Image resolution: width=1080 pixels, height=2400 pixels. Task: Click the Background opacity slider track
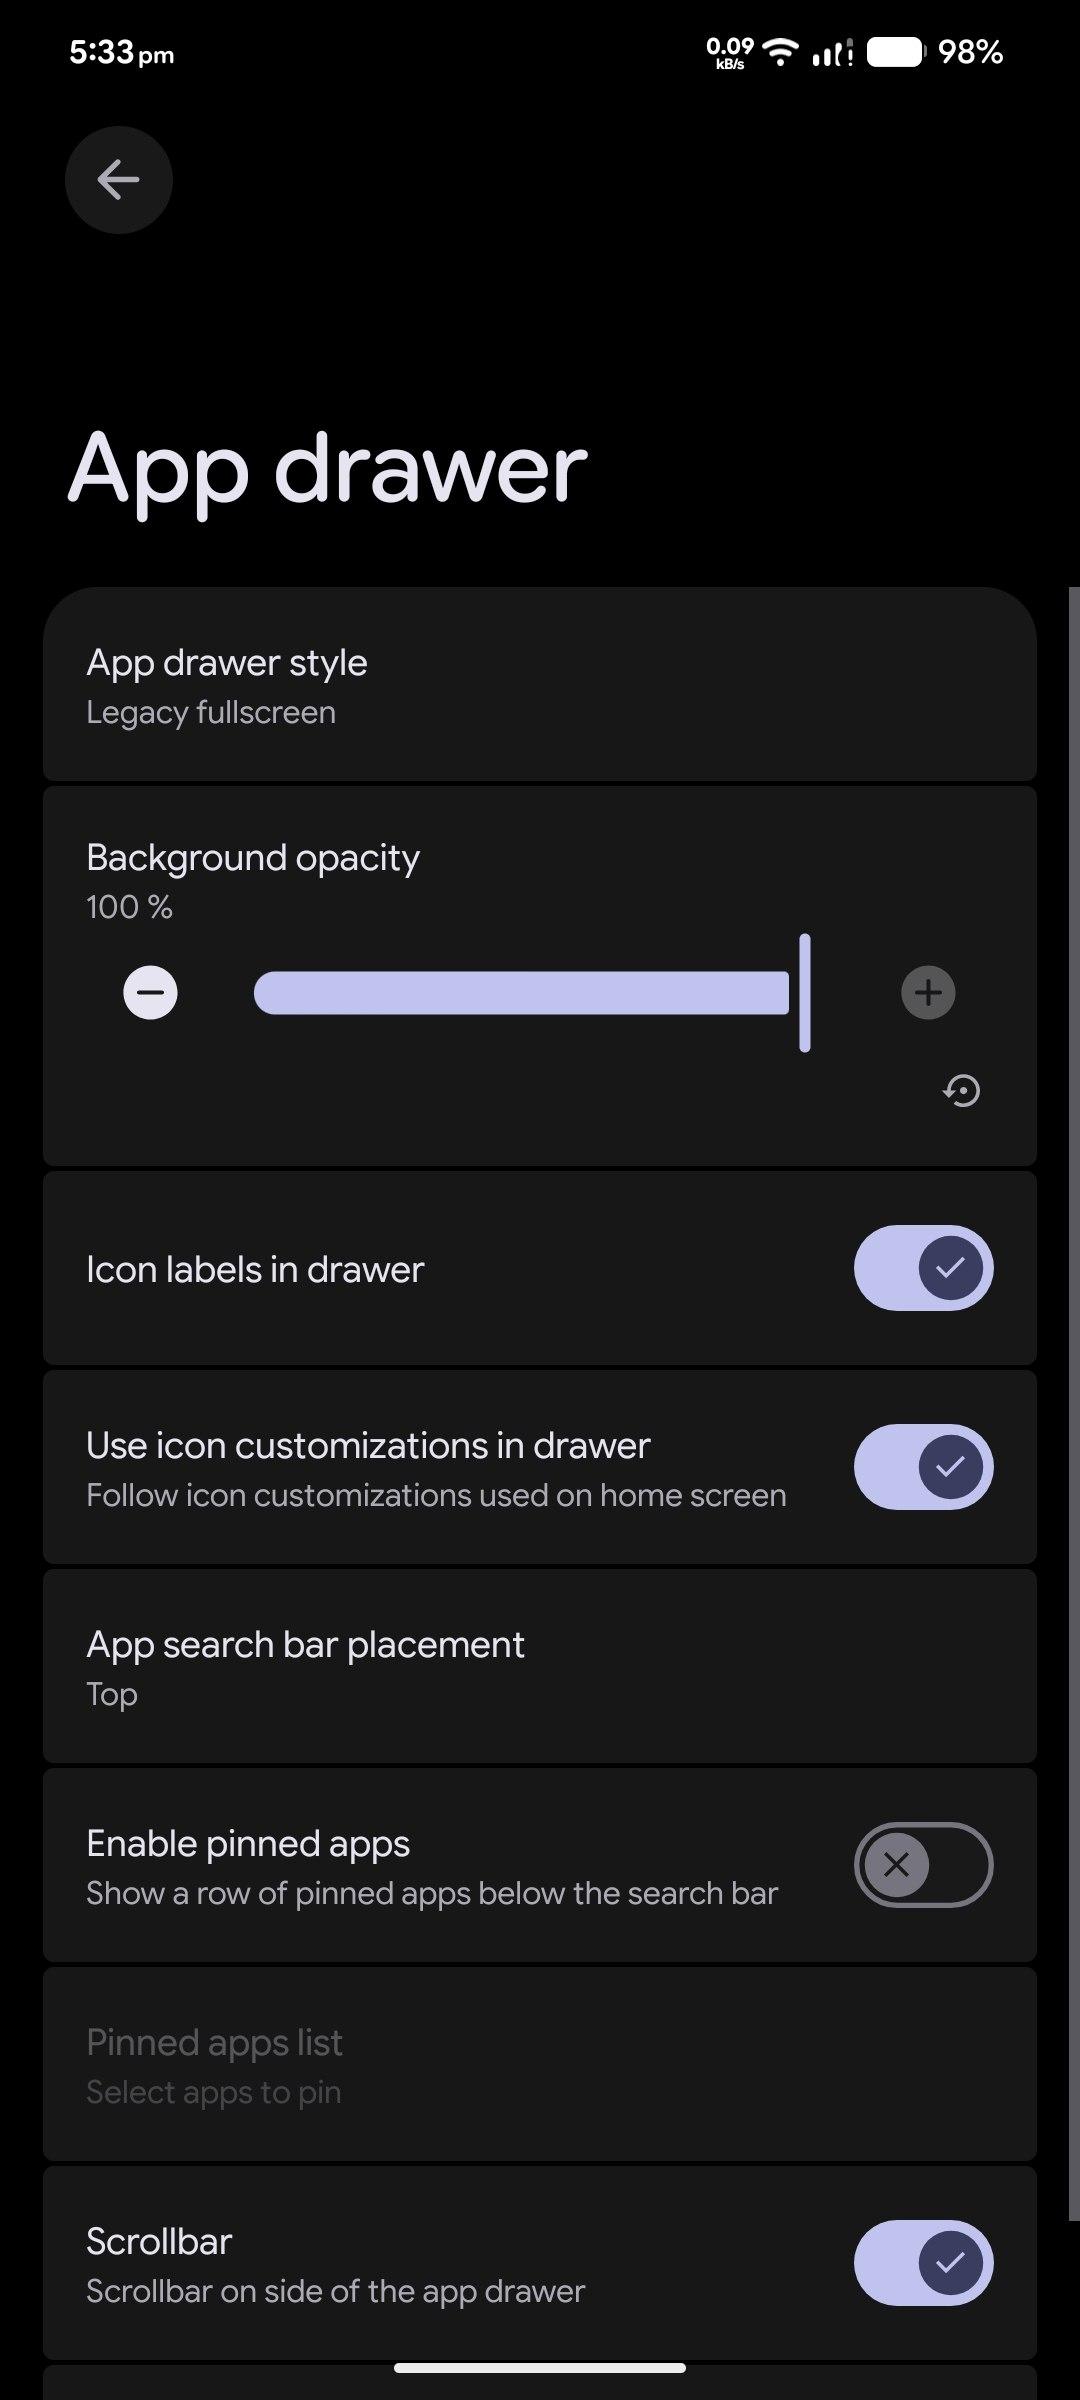point(520,993)
